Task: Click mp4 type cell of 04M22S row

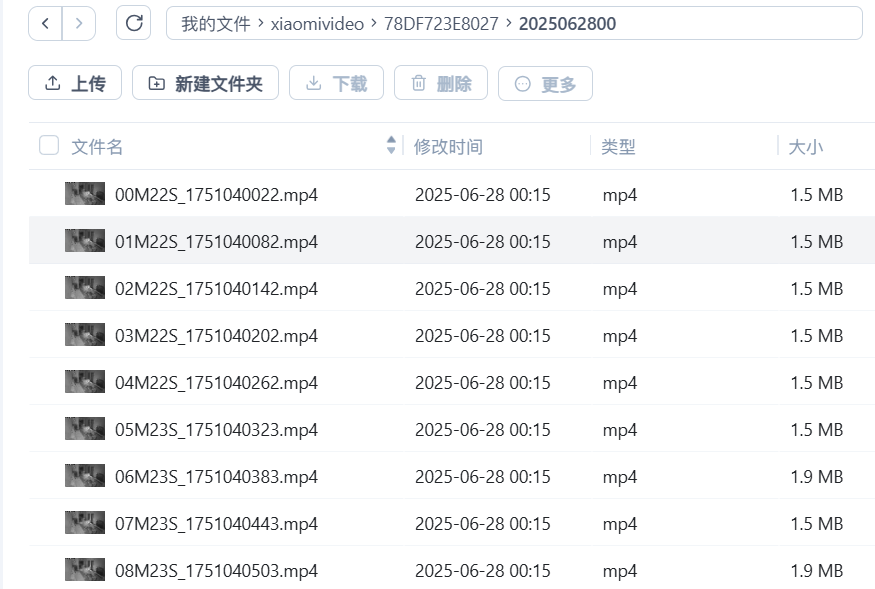Action: [619, 383]
